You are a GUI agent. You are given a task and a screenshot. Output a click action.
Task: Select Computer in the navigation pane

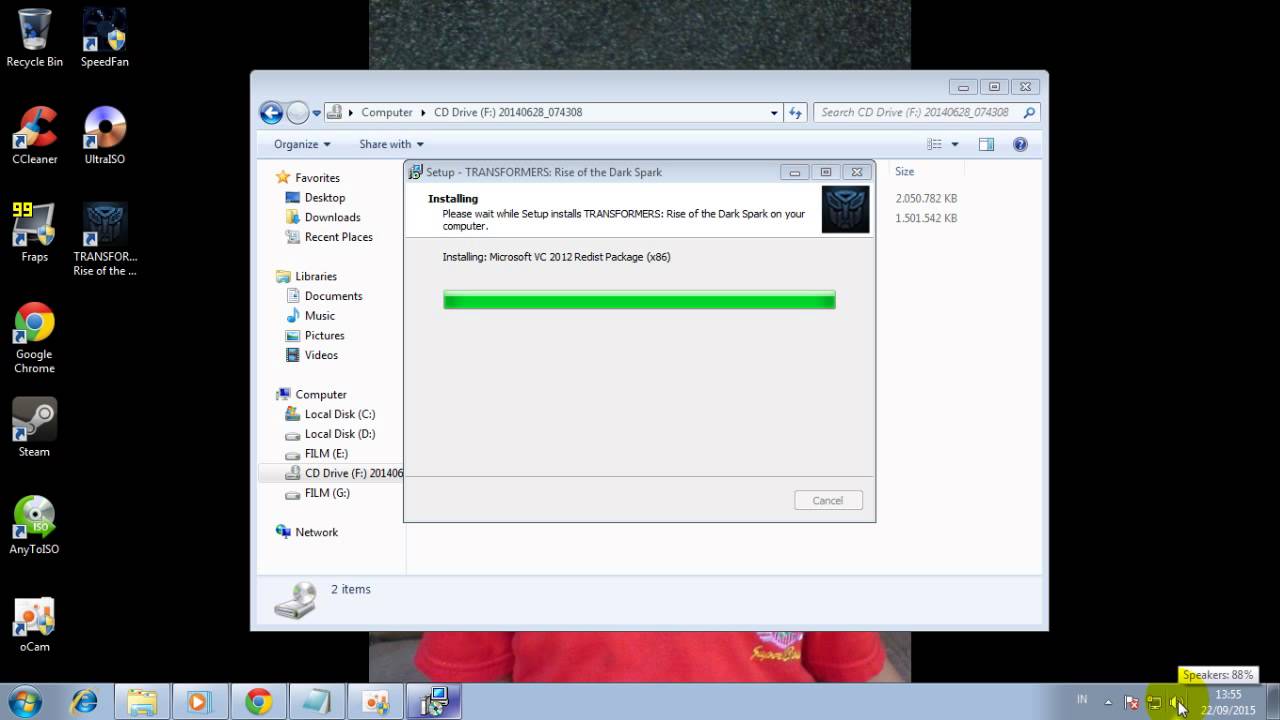tap(320, 394)
